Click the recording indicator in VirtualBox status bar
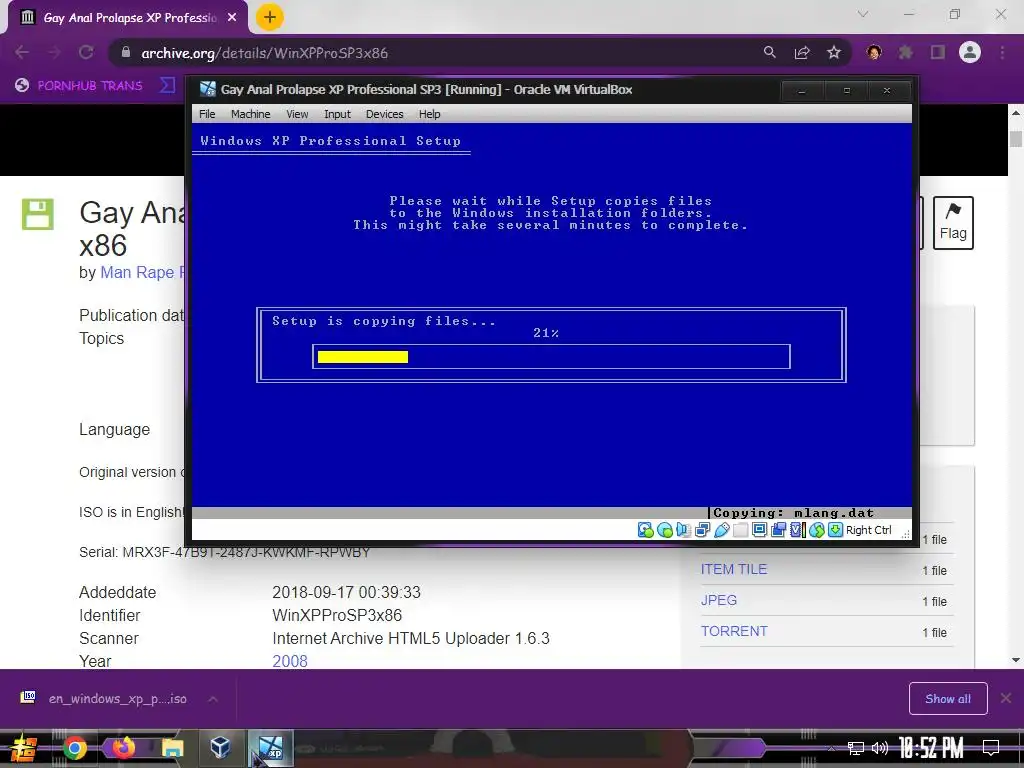 pos(778,530)
